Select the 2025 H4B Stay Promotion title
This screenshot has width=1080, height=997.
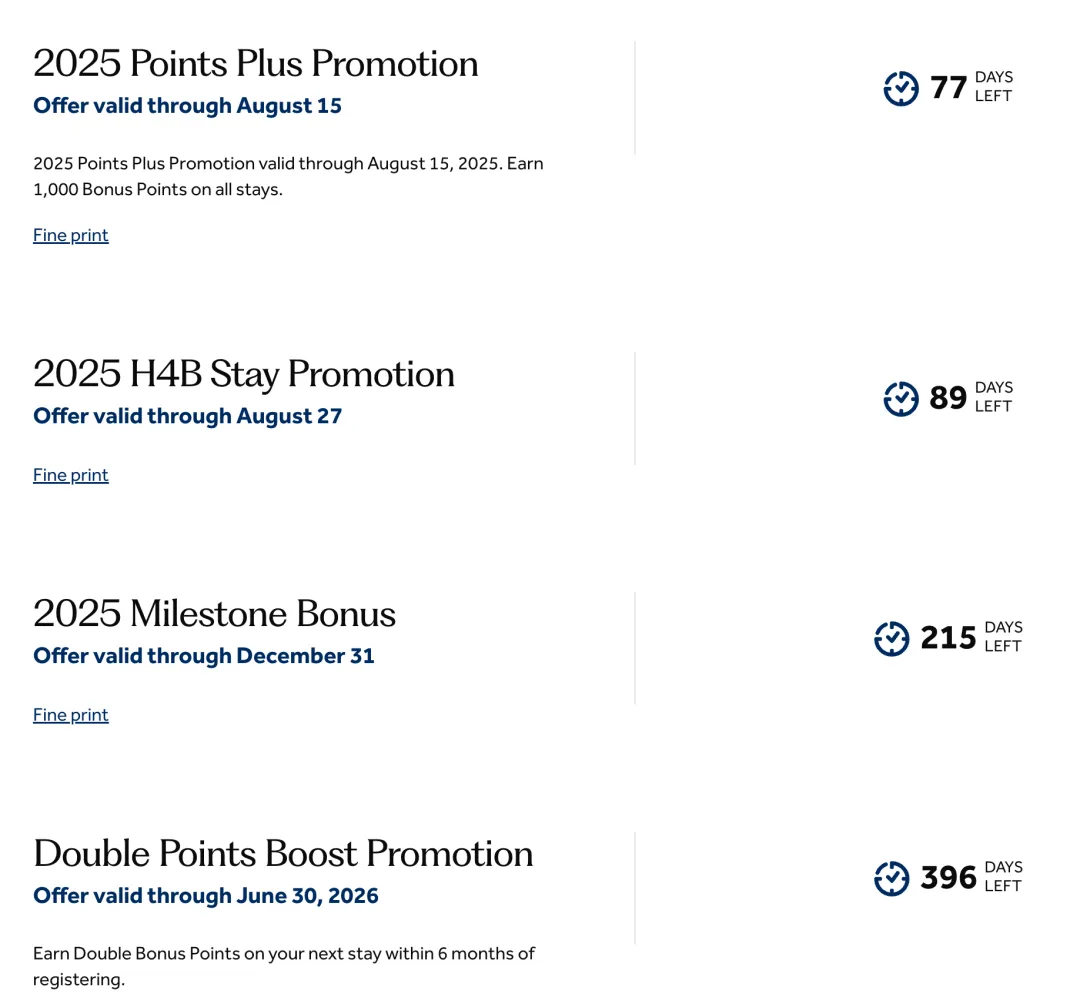coord(244,375)
